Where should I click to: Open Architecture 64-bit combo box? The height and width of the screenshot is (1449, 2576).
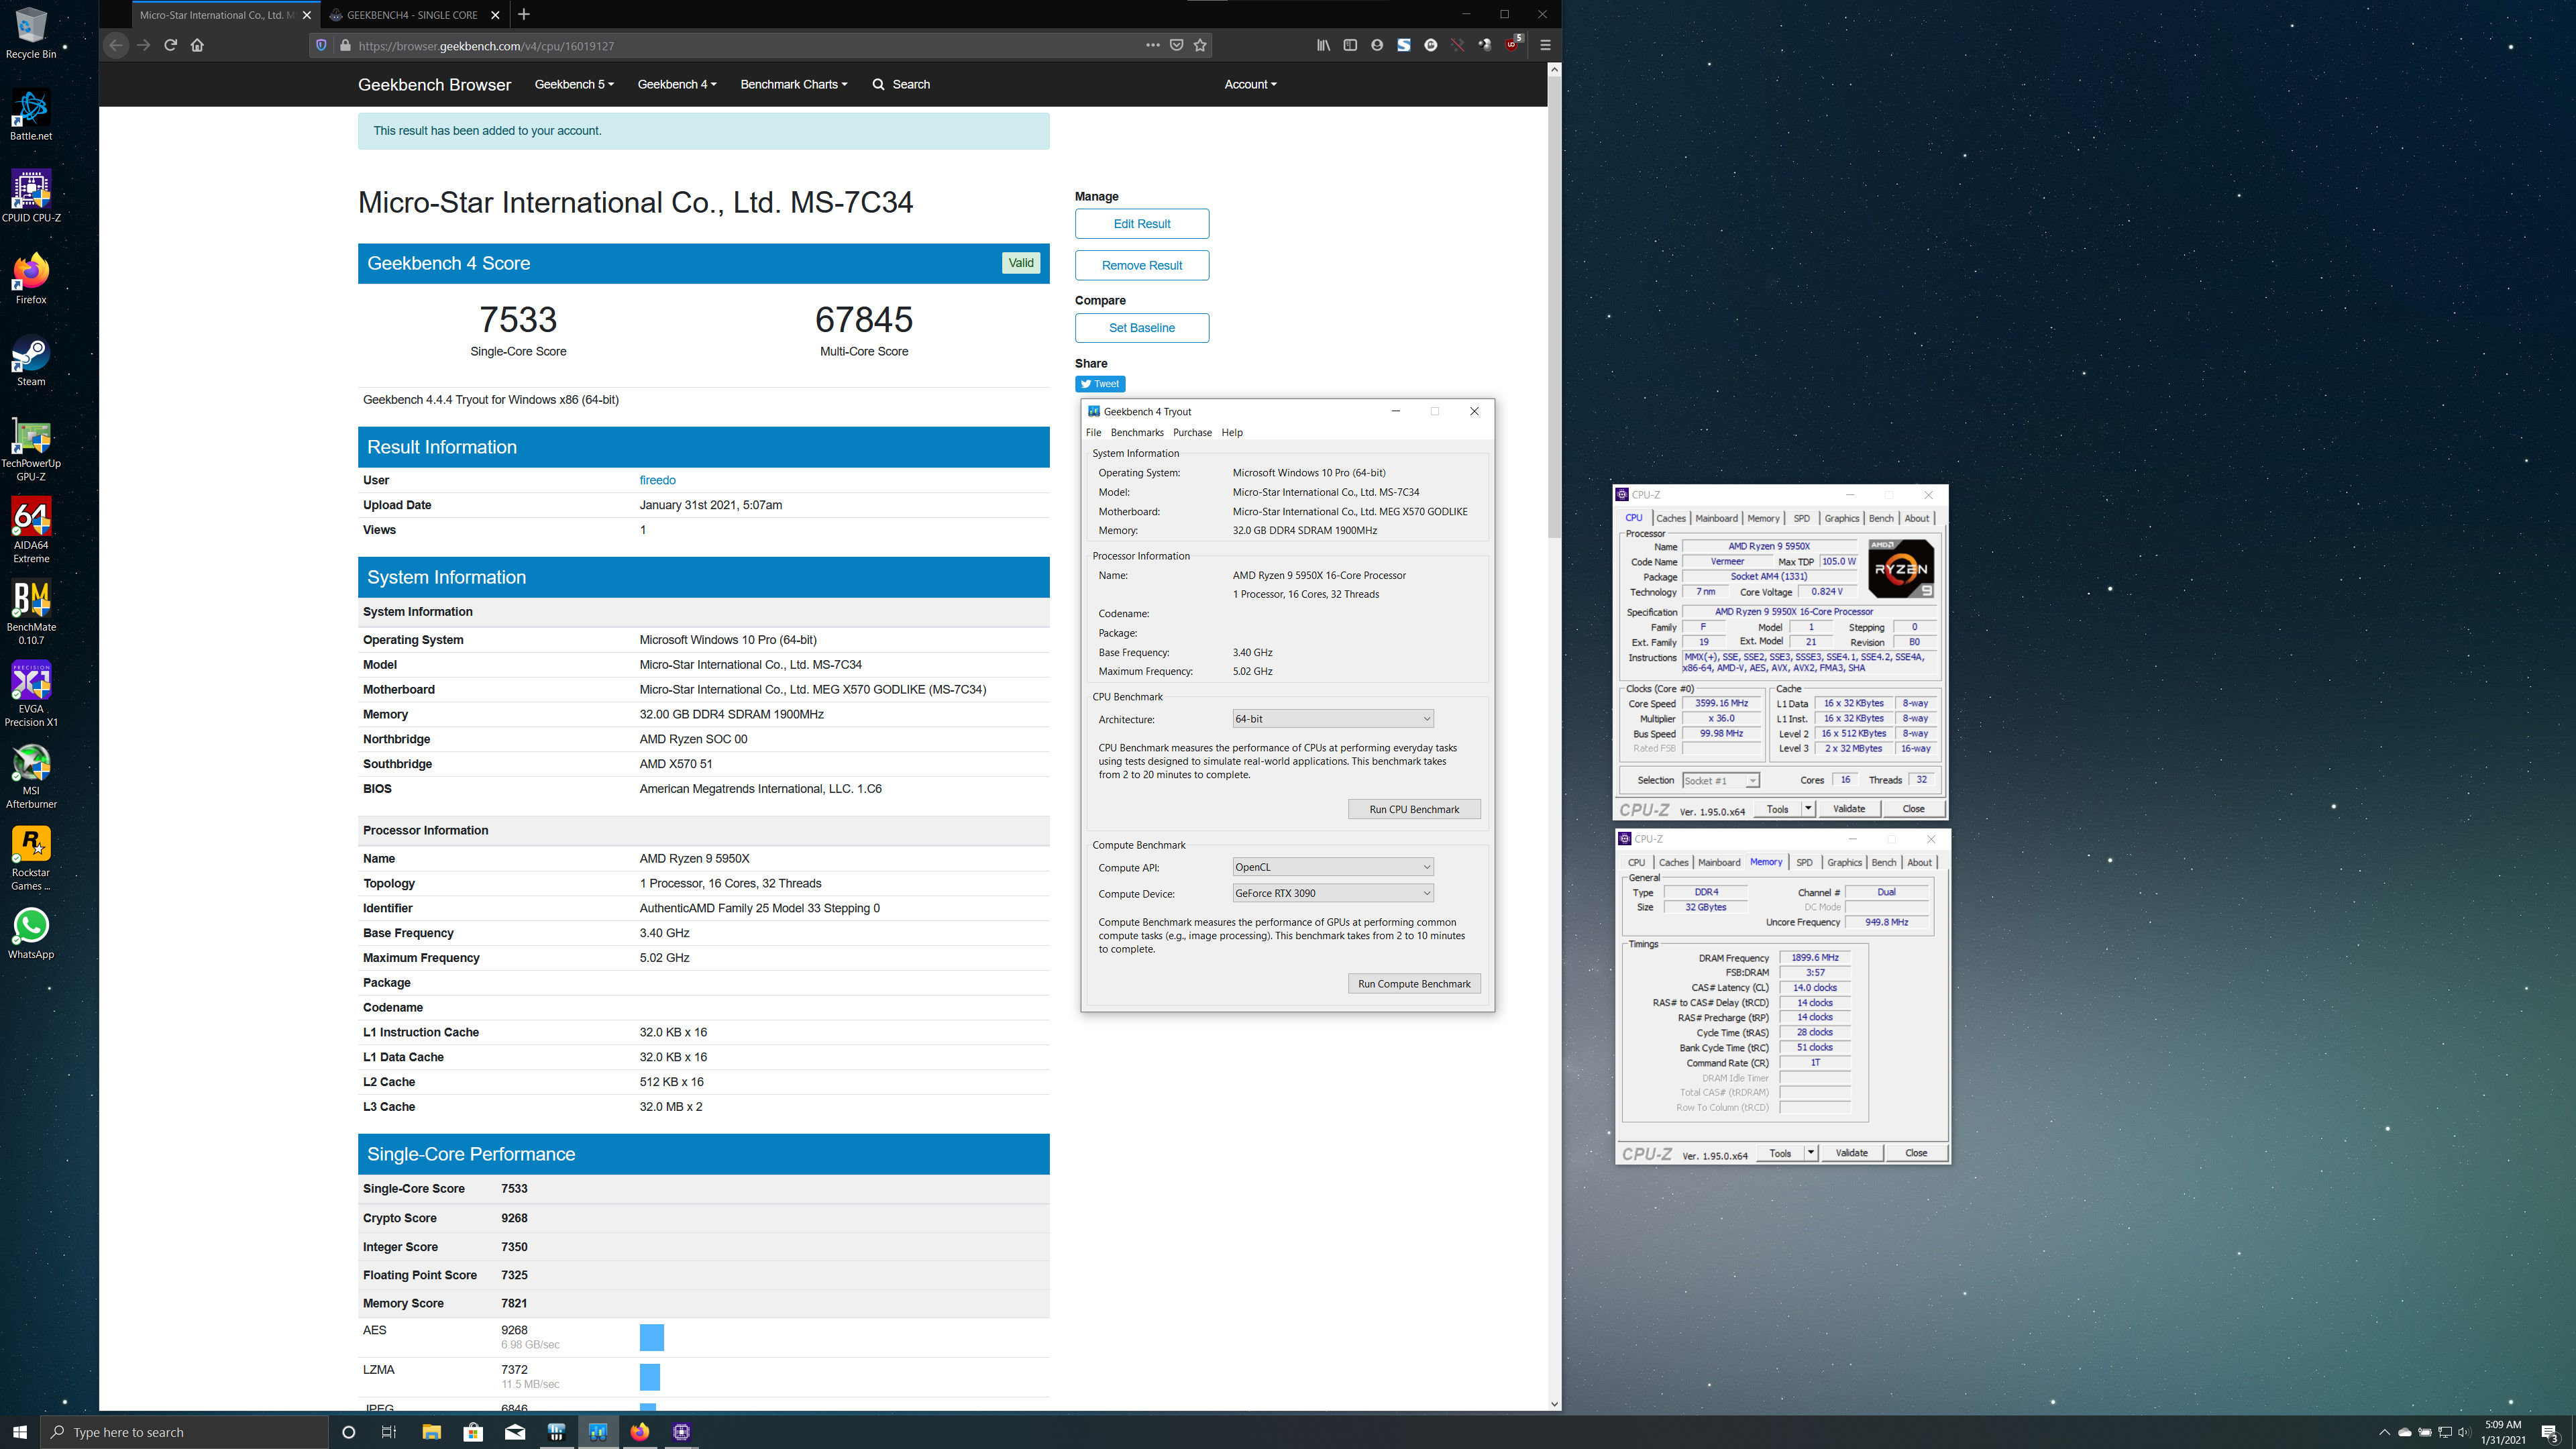(1333, 719)
